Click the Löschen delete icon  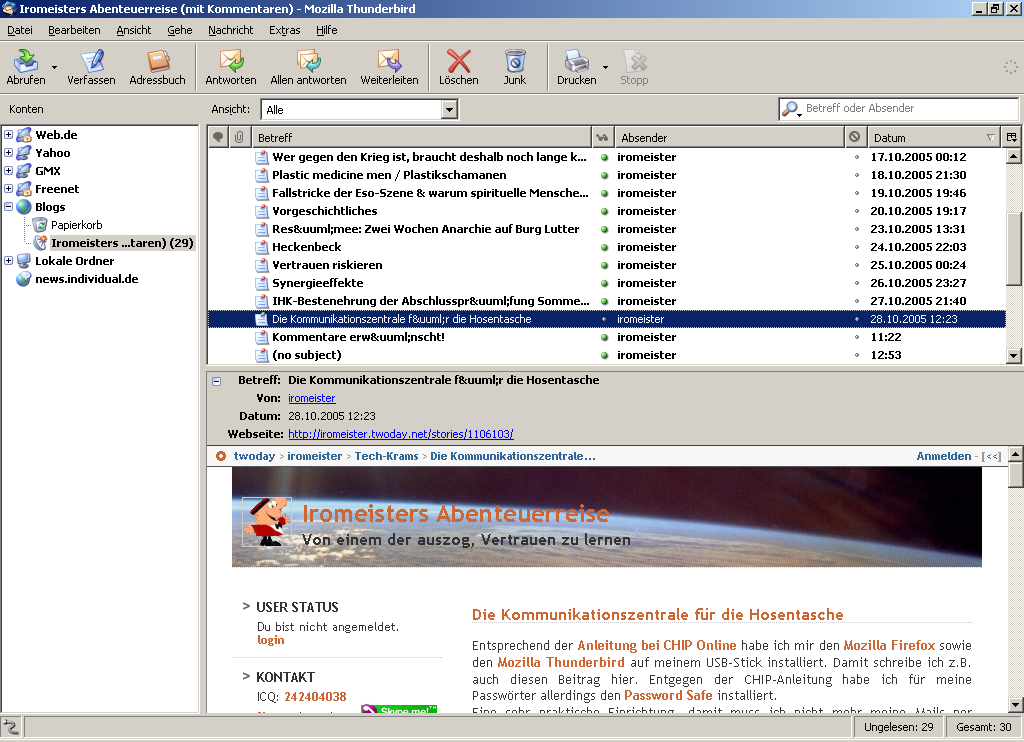[x=458, y=61]
